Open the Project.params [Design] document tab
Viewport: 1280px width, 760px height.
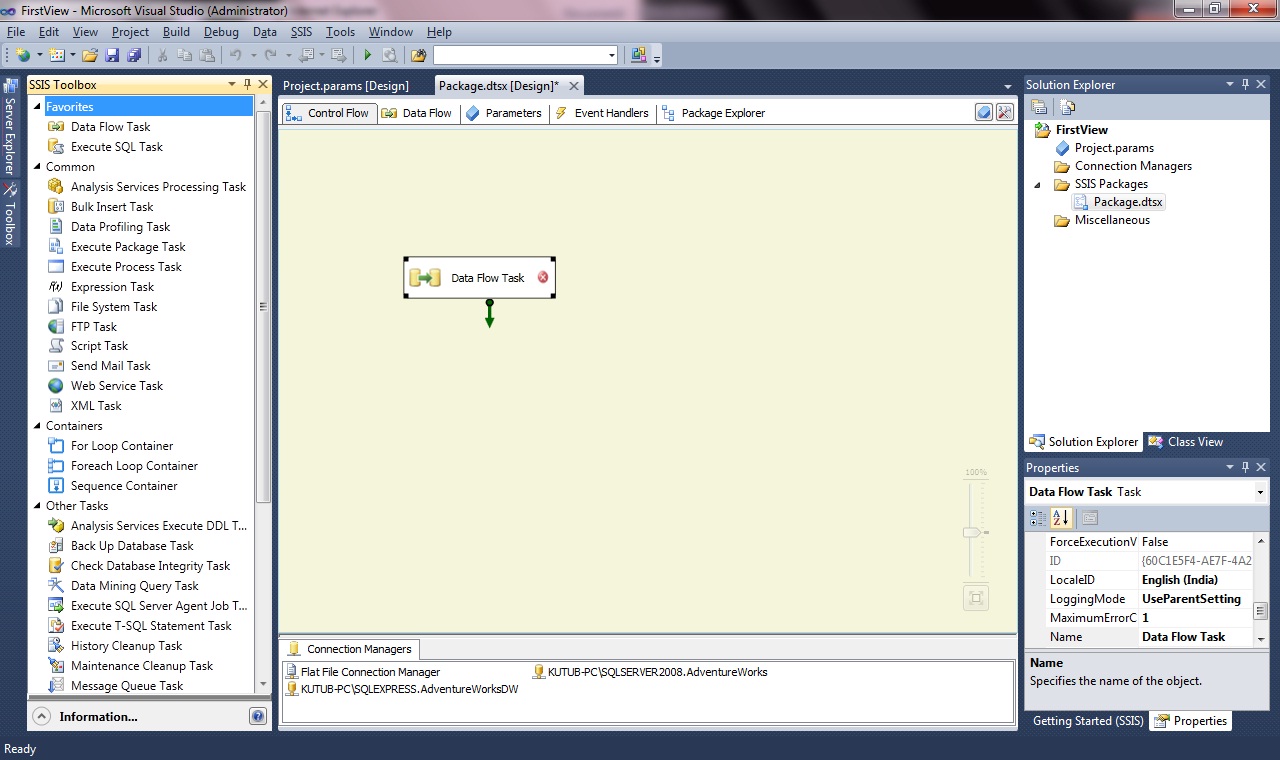(x=346, y=86)
